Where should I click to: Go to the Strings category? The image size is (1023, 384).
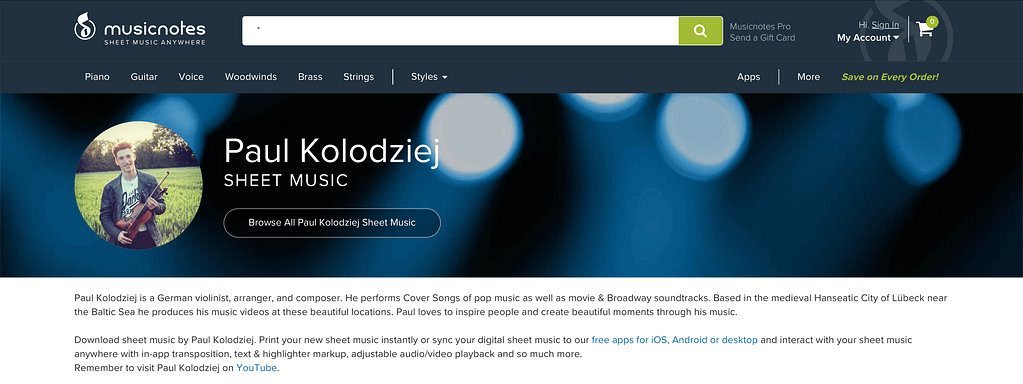pyautogui.click(x=359, y=77)
